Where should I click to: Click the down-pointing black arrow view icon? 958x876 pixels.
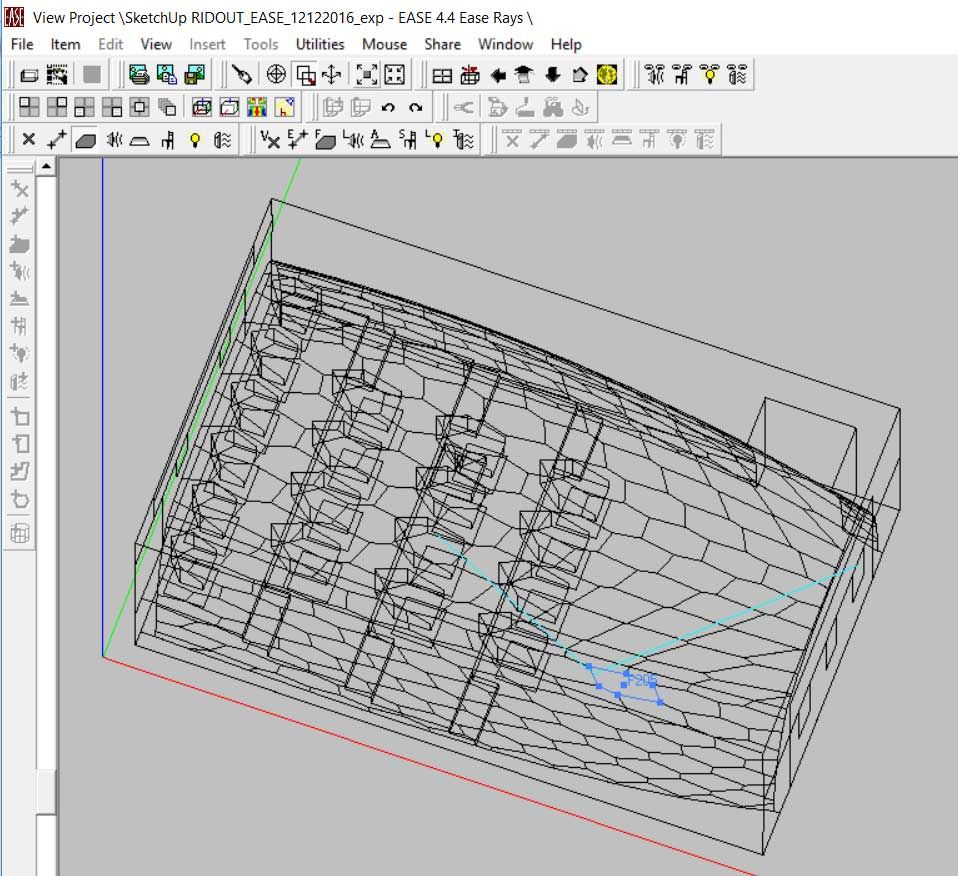(552, 75)
